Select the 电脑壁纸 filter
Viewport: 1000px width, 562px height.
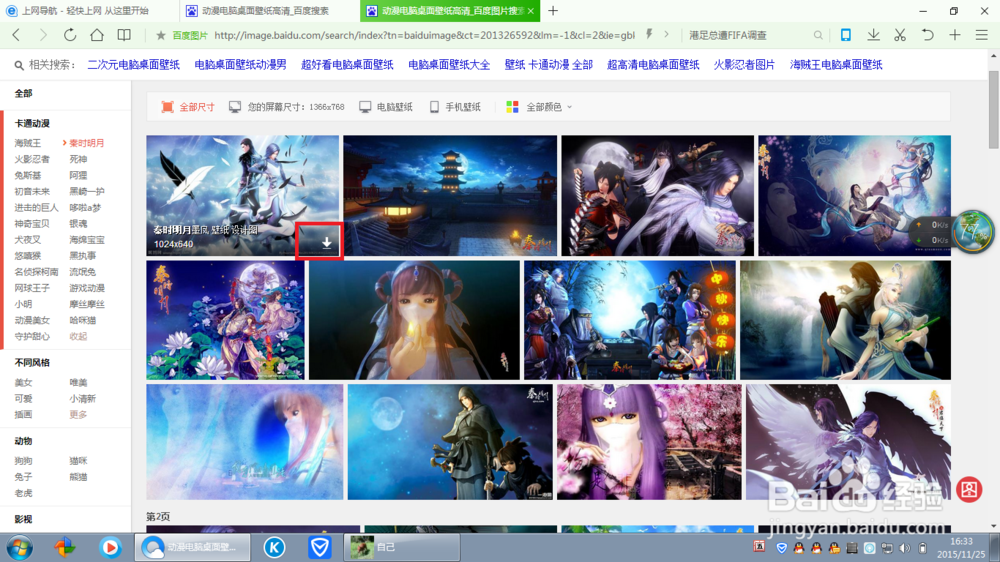[386, 107]
